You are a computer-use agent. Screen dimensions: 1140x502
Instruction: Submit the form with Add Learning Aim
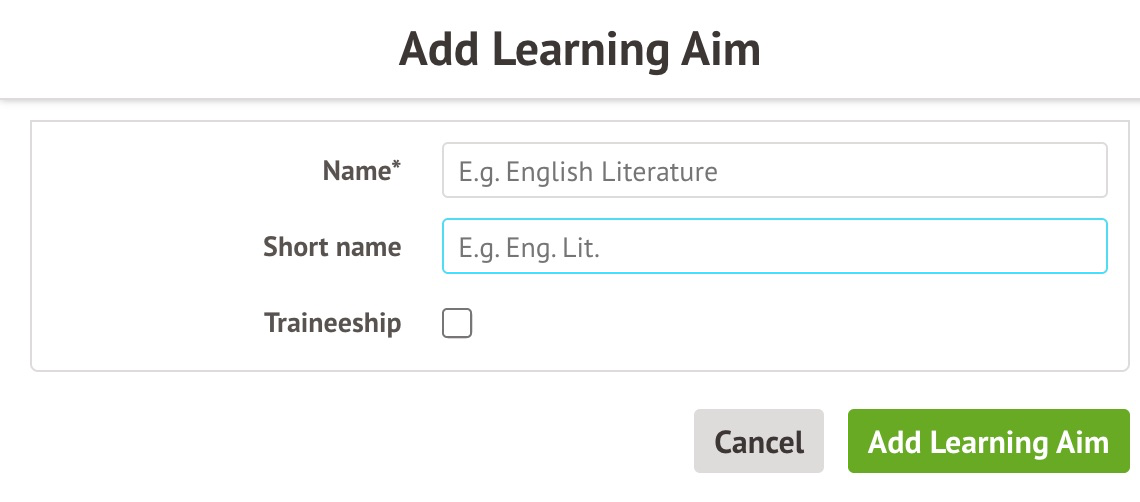tap(988, 442)
